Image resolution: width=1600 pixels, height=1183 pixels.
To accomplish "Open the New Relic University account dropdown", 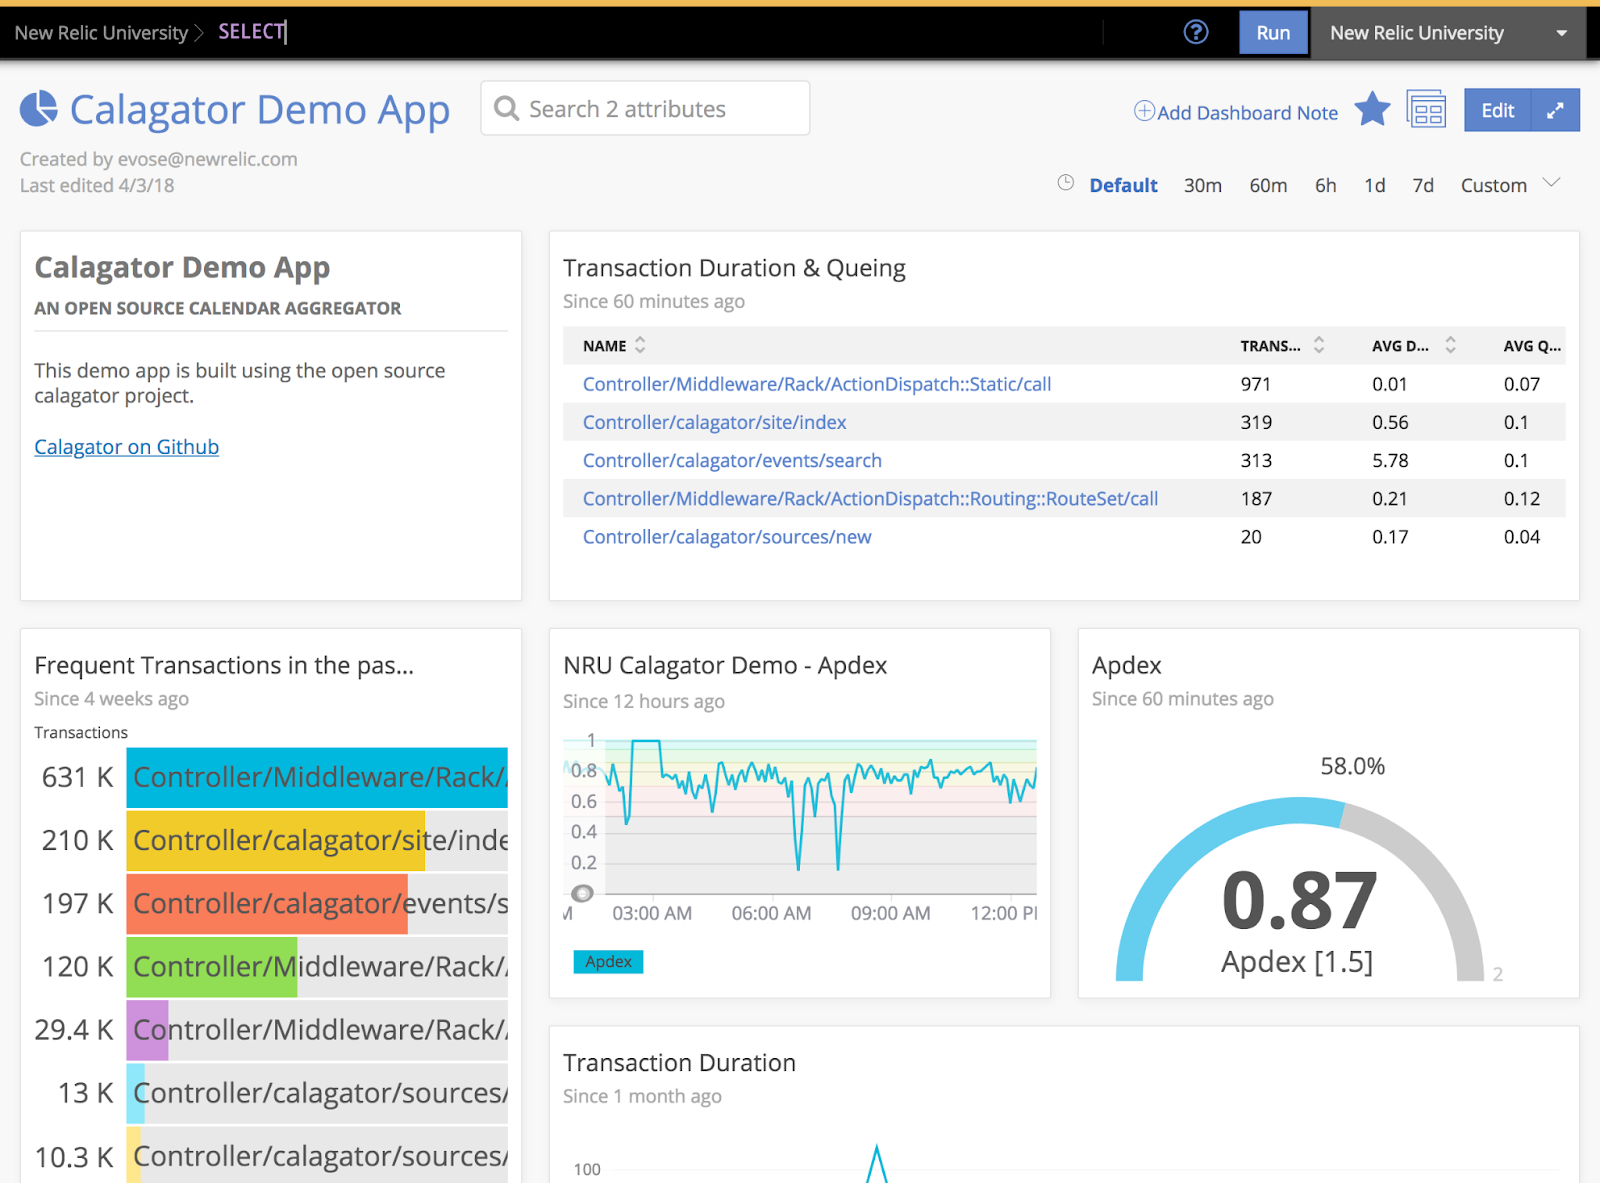I will [x=1448, y=33].
